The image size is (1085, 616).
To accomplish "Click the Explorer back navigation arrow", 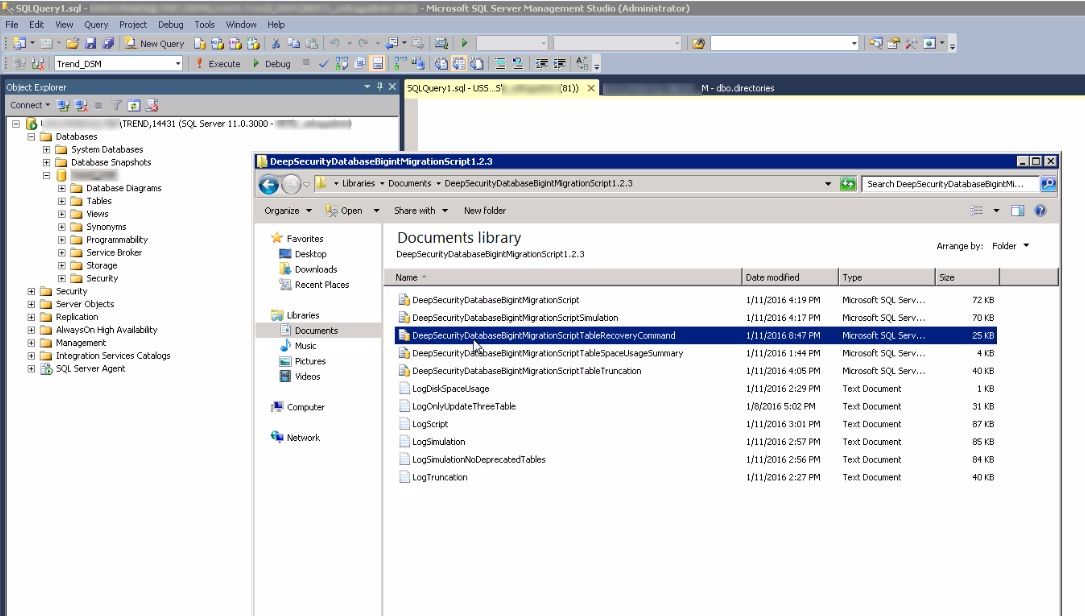I will click(x=268, y=184).
